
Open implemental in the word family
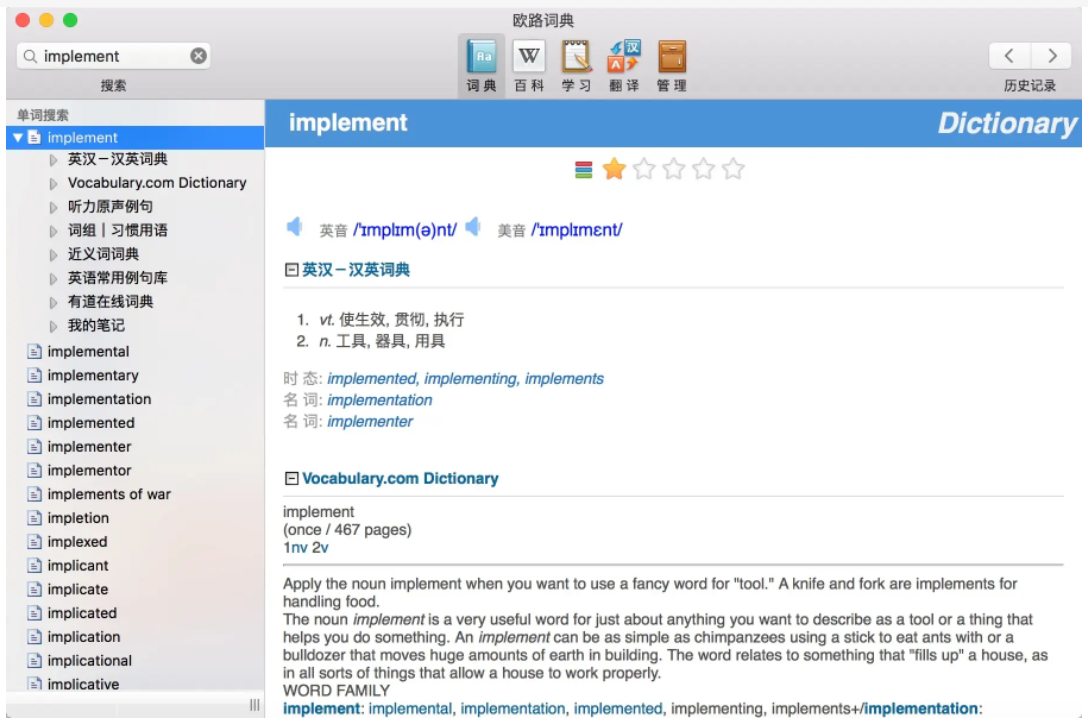click(410, 709)
